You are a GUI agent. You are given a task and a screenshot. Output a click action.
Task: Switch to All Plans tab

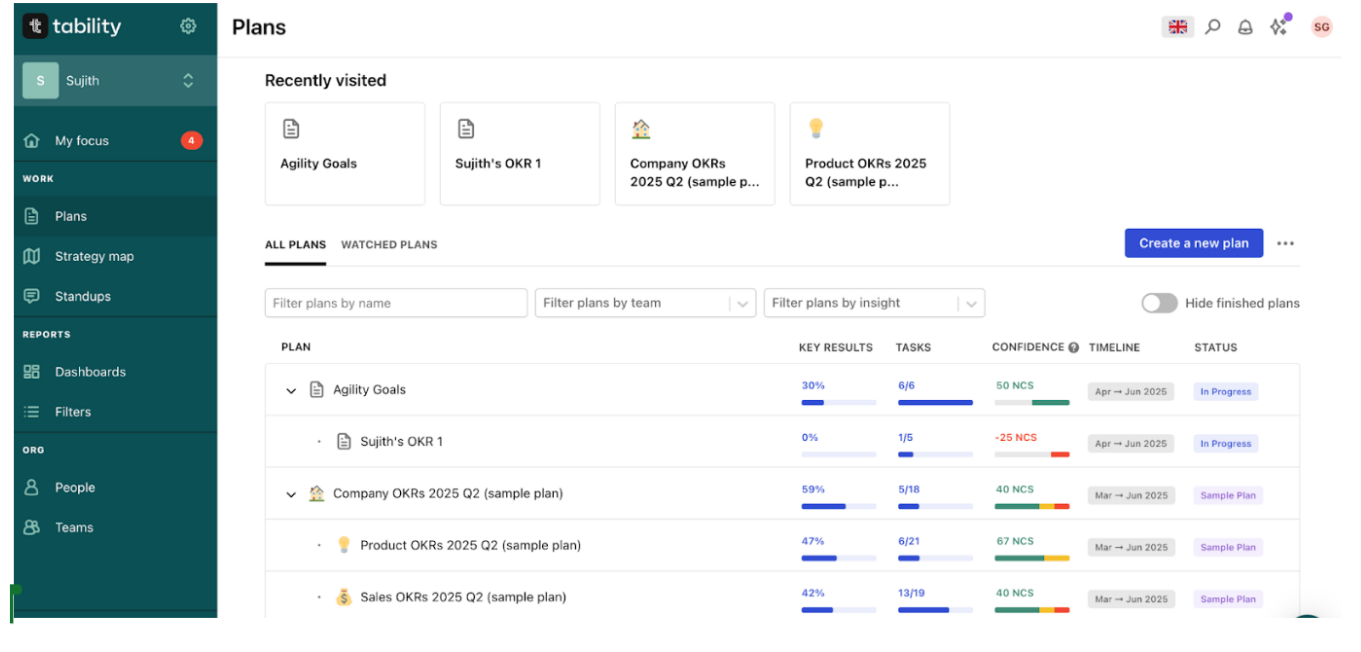pyautogui.click(x=295, y=245)
